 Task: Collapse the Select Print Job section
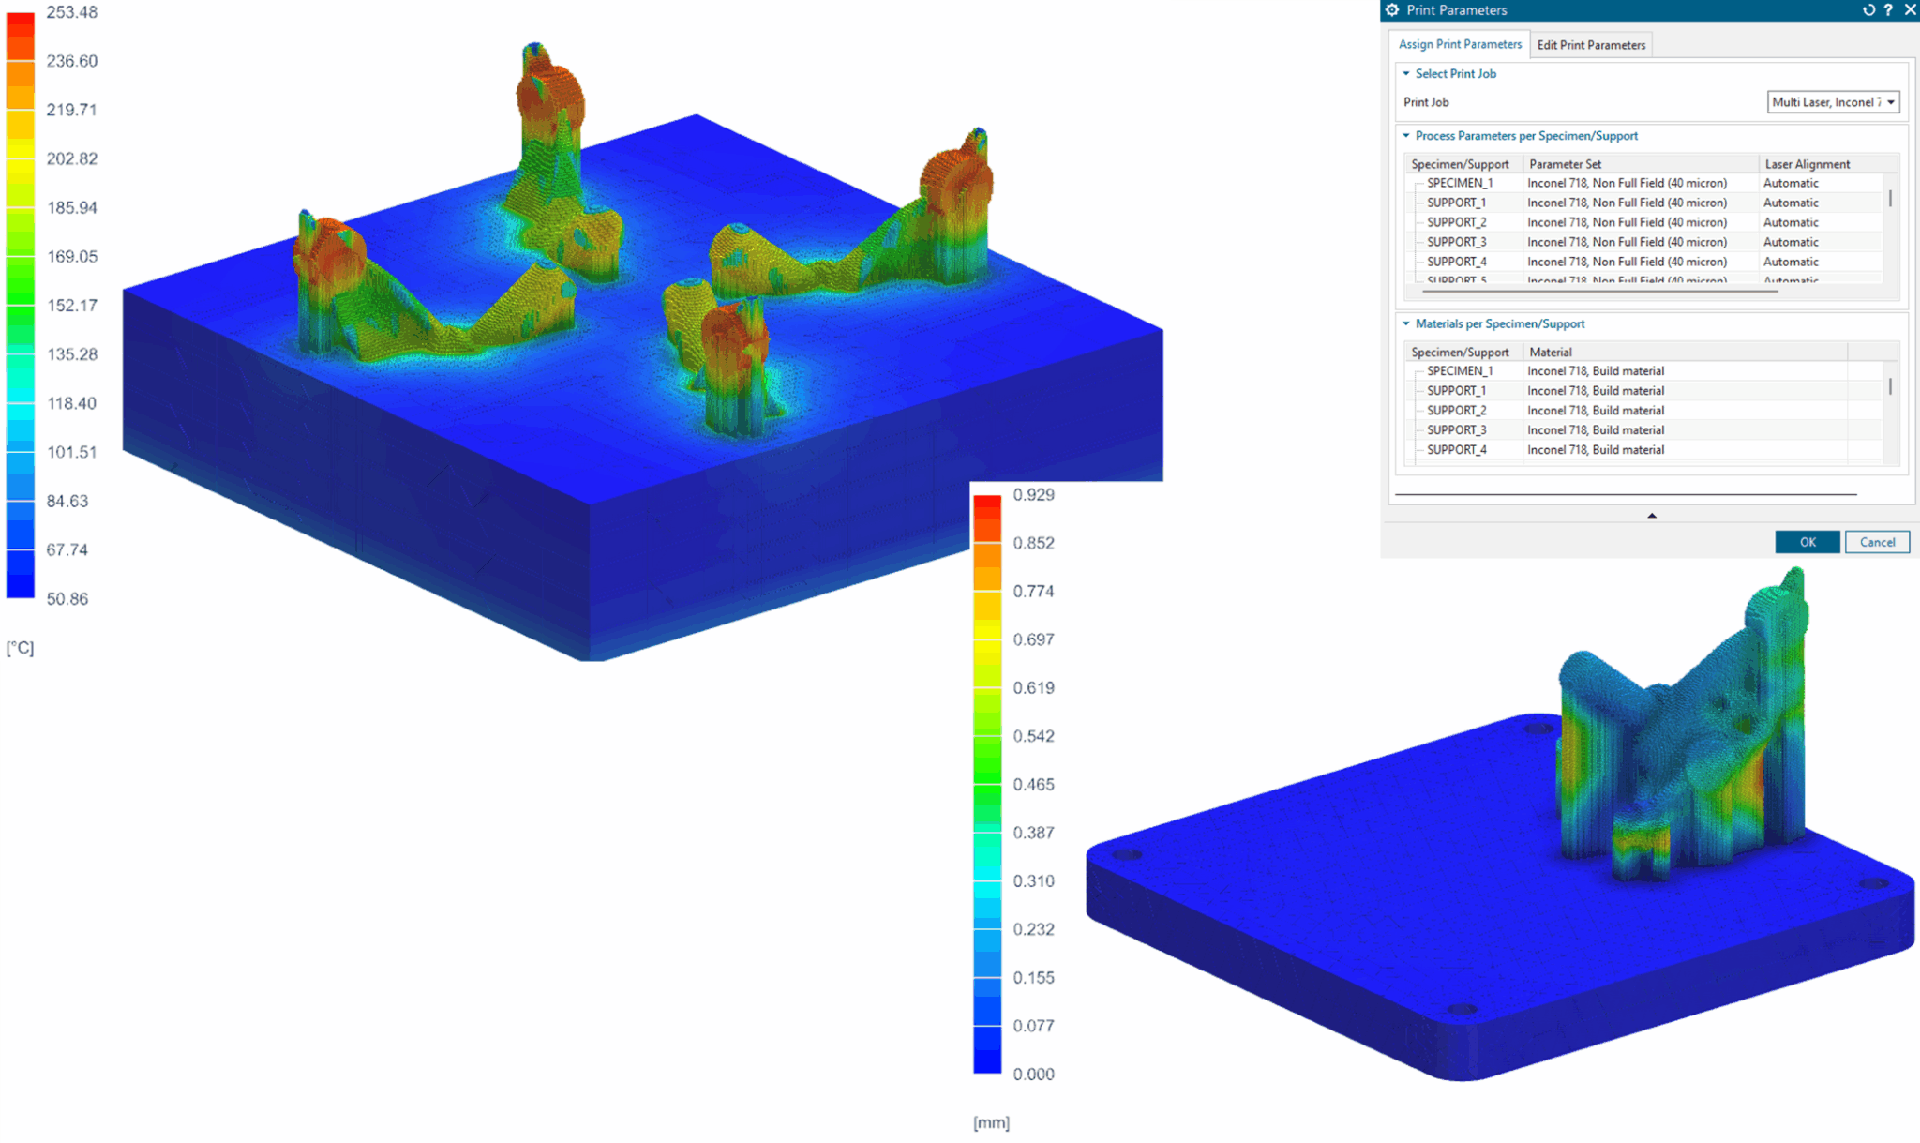point(1407,73)
